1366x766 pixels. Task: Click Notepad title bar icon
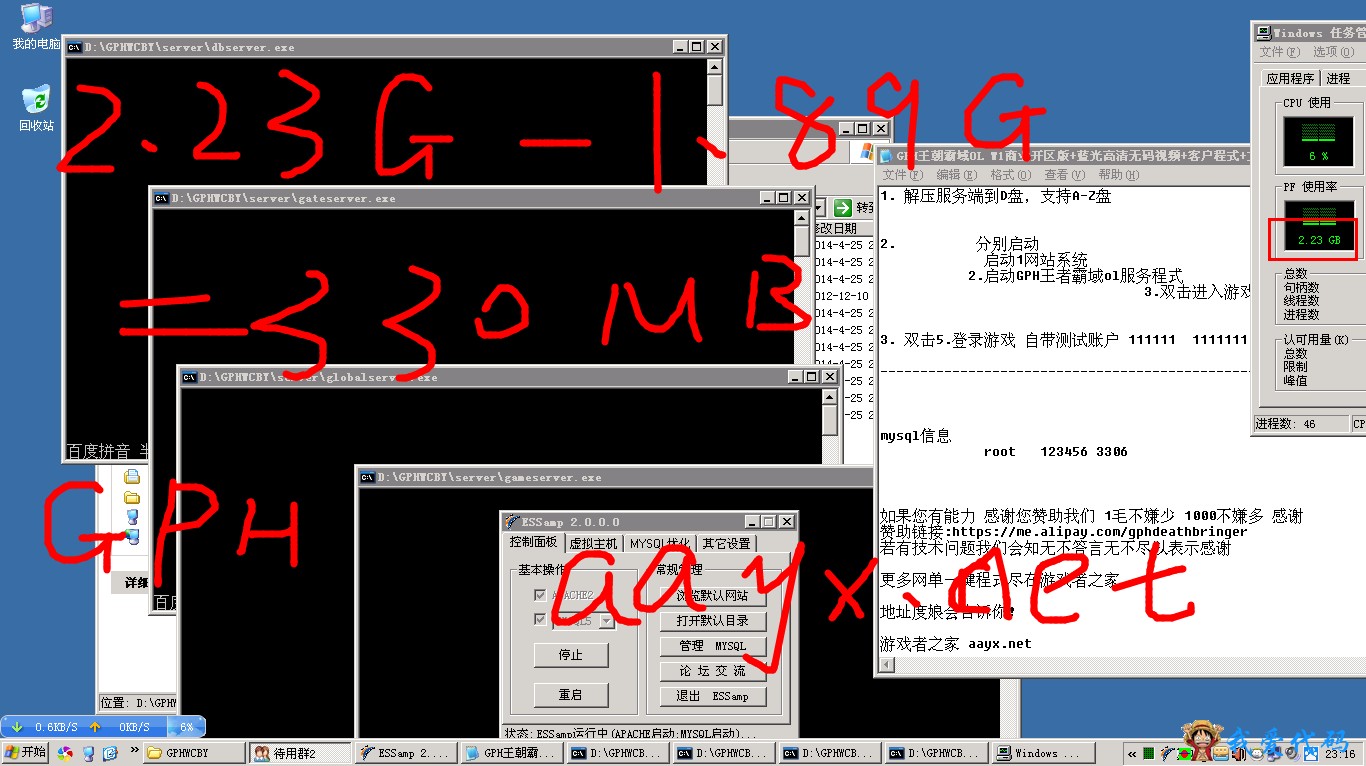[x=886, y=156]
